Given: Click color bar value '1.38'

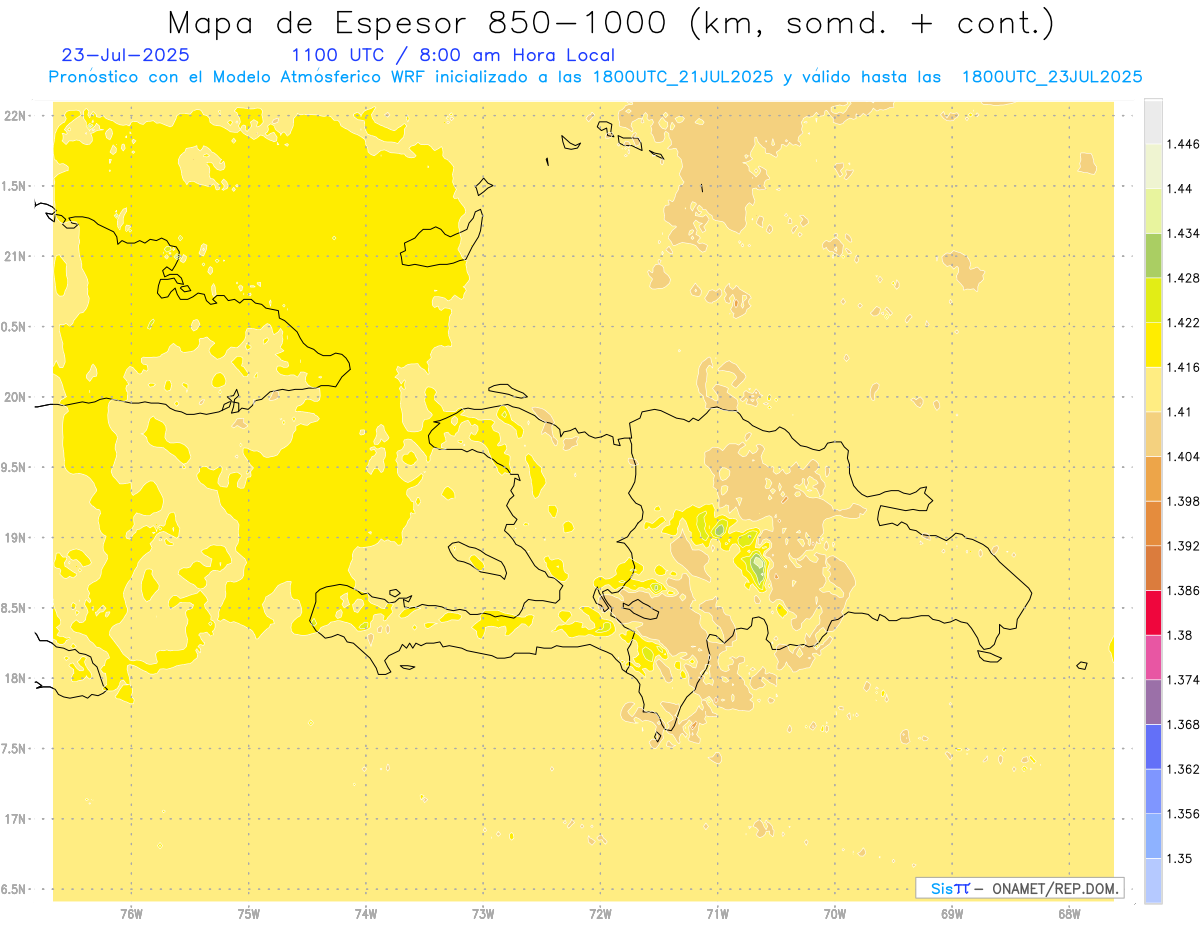Looking at the screenshot, I should pyautogui.click(x=1179, y=635).
